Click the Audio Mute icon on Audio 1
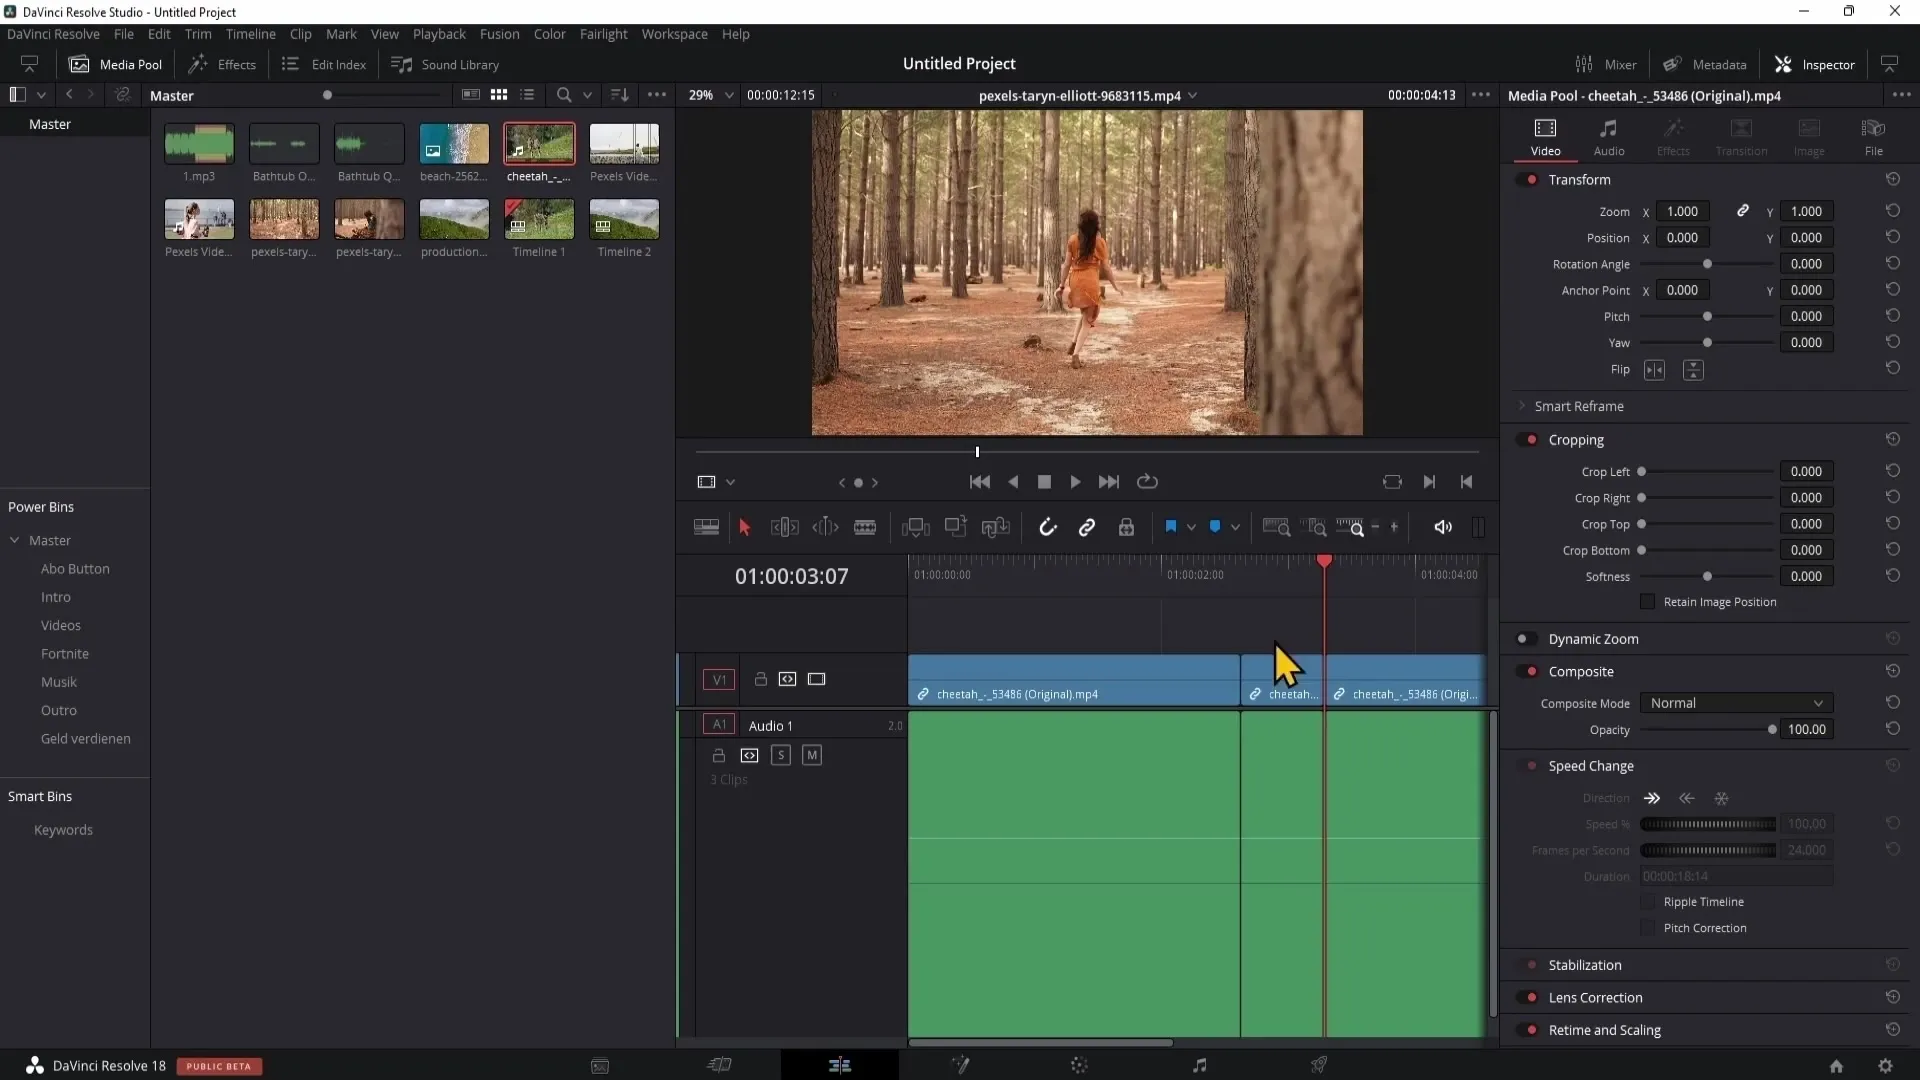Image resolution: width=1920 pixels, height=1080 pixels. click(812, 754)
